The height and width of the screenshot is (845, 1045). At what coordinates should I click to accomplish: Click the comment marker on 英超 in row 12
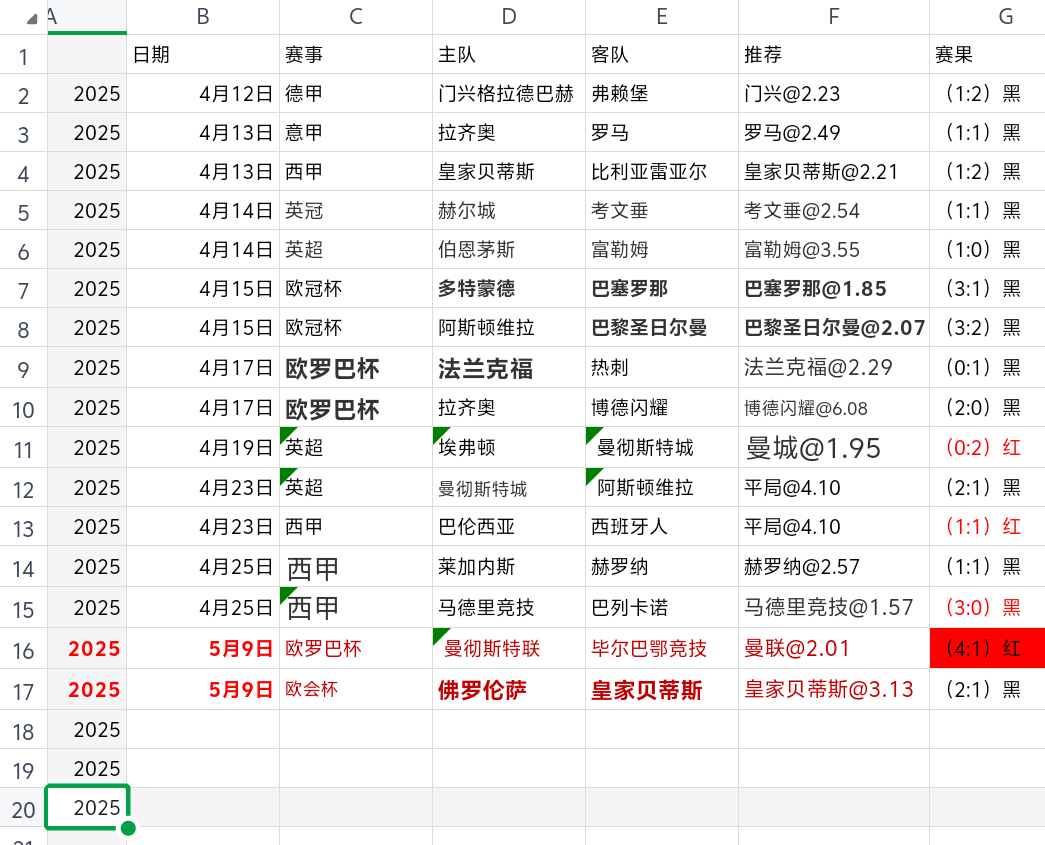tap(286, 474)
